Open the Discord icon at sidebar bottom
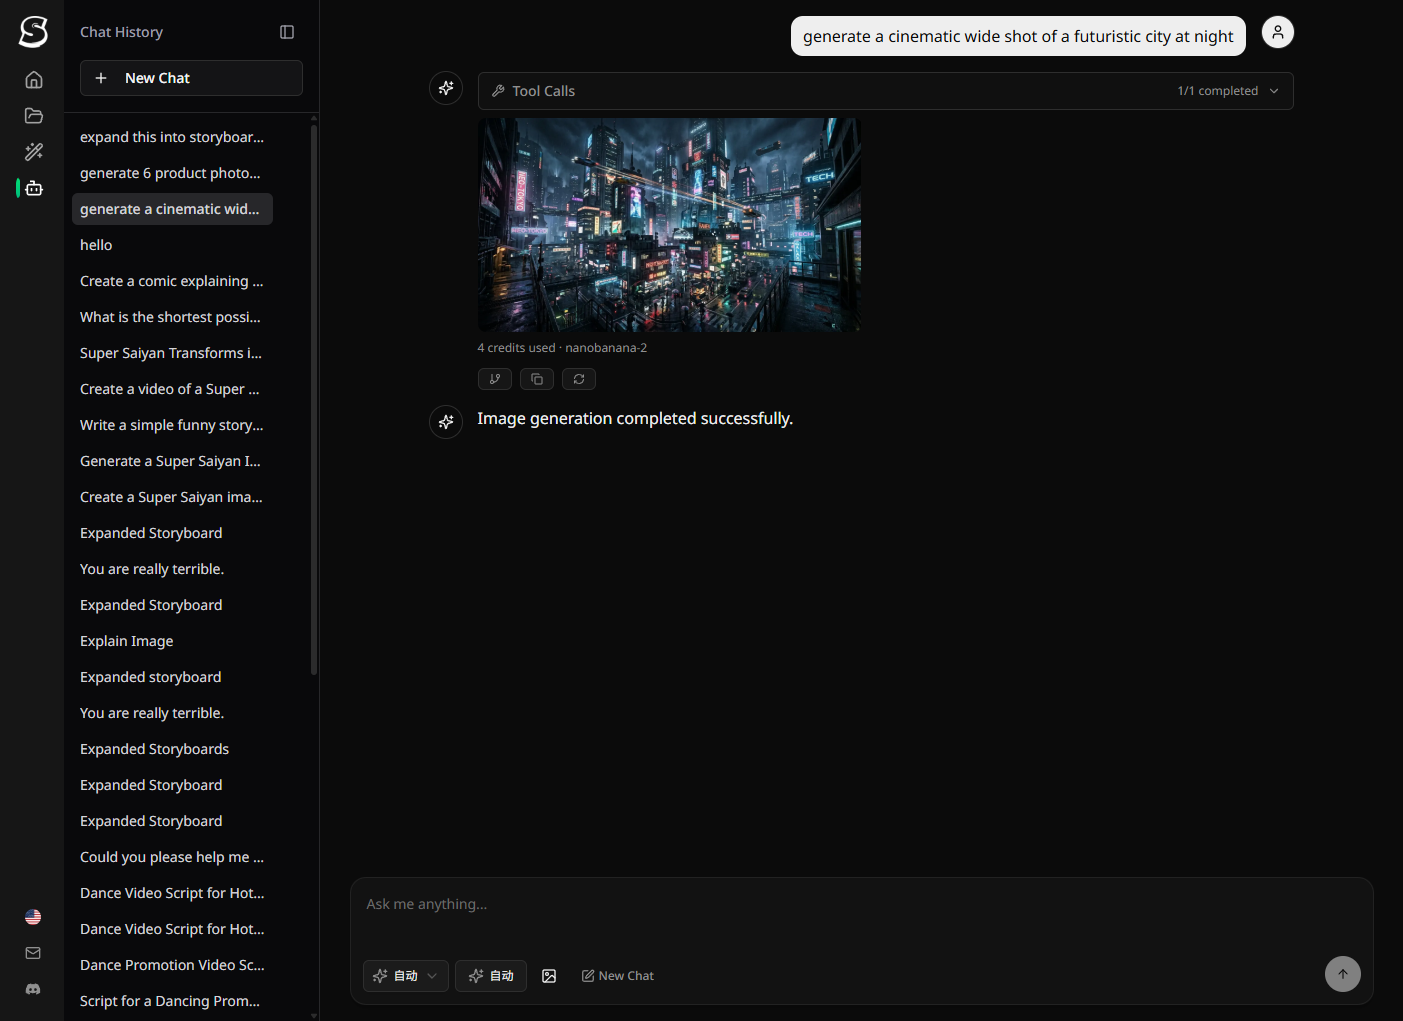1403x1021 pixels. coord(33,989)
